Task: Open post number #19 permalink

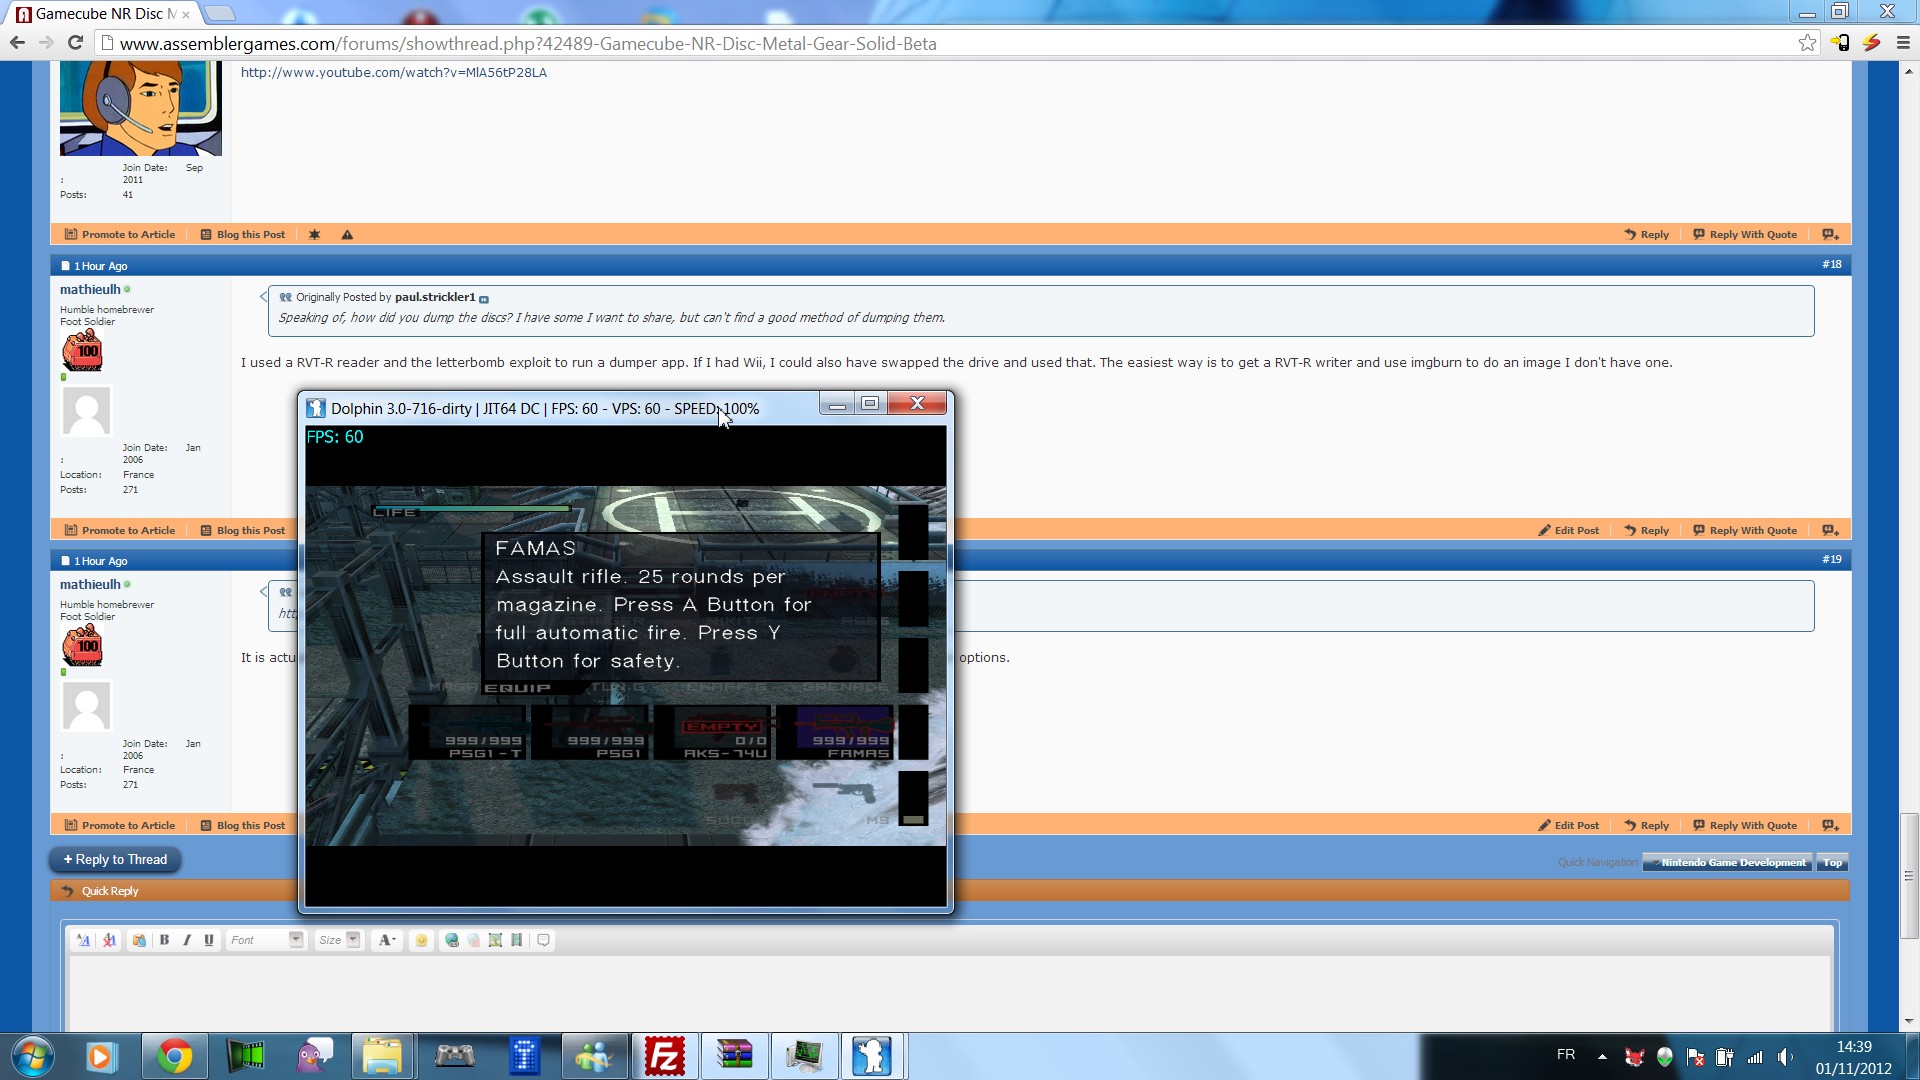Action: click(1831, 559)
